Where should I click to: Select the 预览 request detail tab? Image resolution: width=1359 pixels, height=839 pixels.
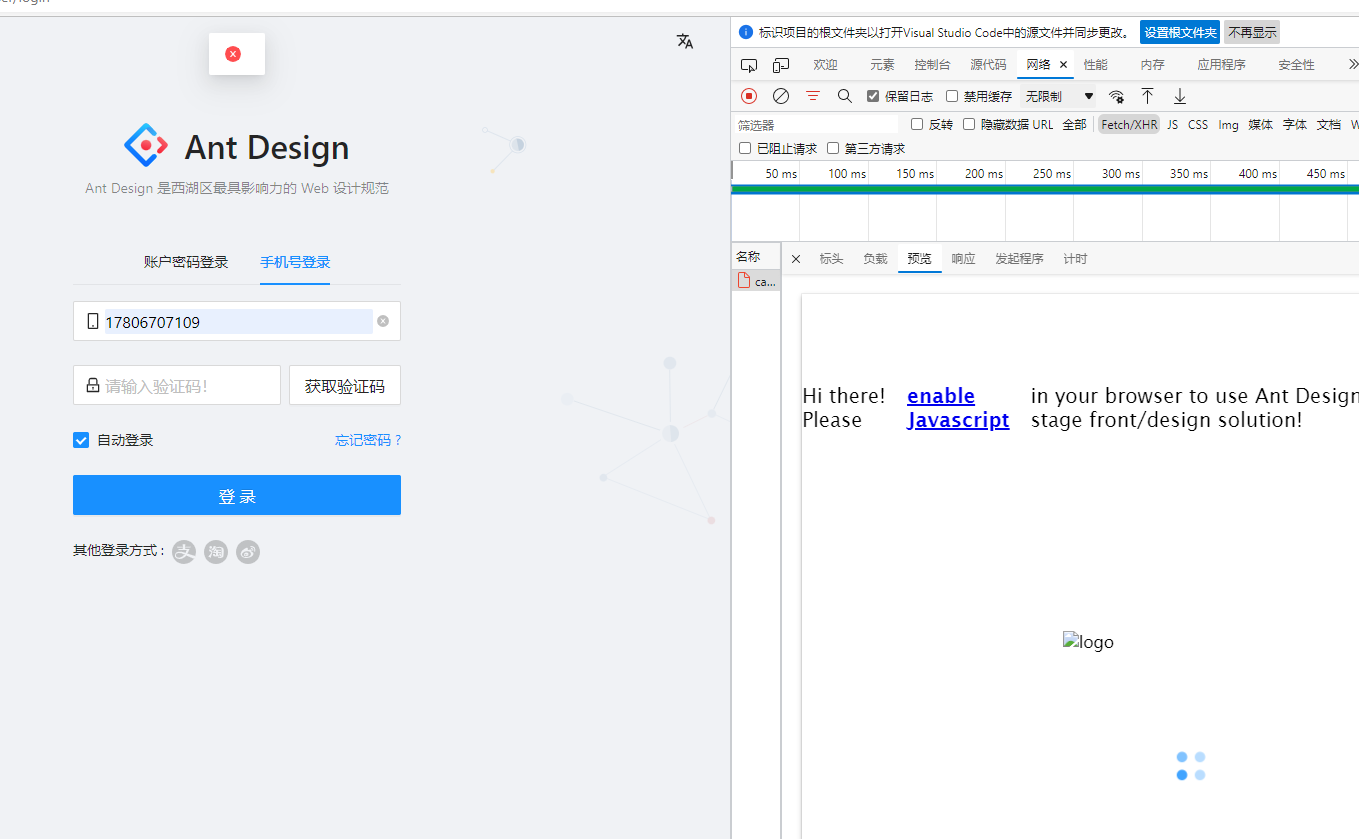pyautogui.click(x=919, y=259)
